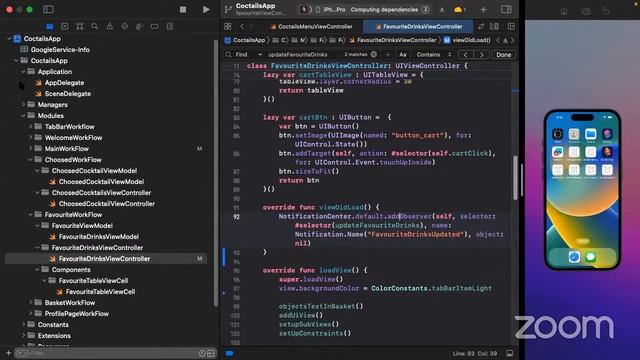
Task: Toggle source-control status filter icon
Action: (211, 353)
